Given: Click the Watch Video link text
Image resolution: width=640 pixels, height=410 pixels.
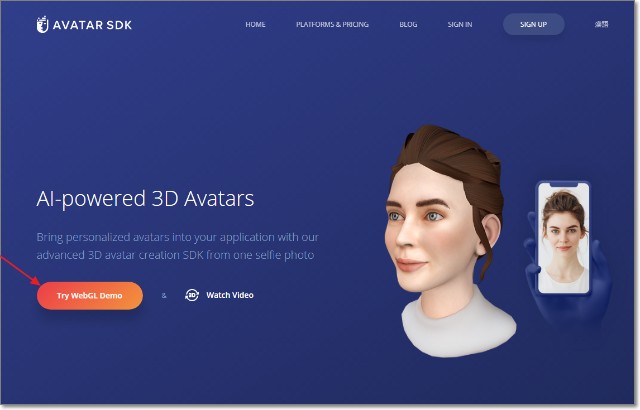Looking at the screenshot, I should [x=230, y=295].
